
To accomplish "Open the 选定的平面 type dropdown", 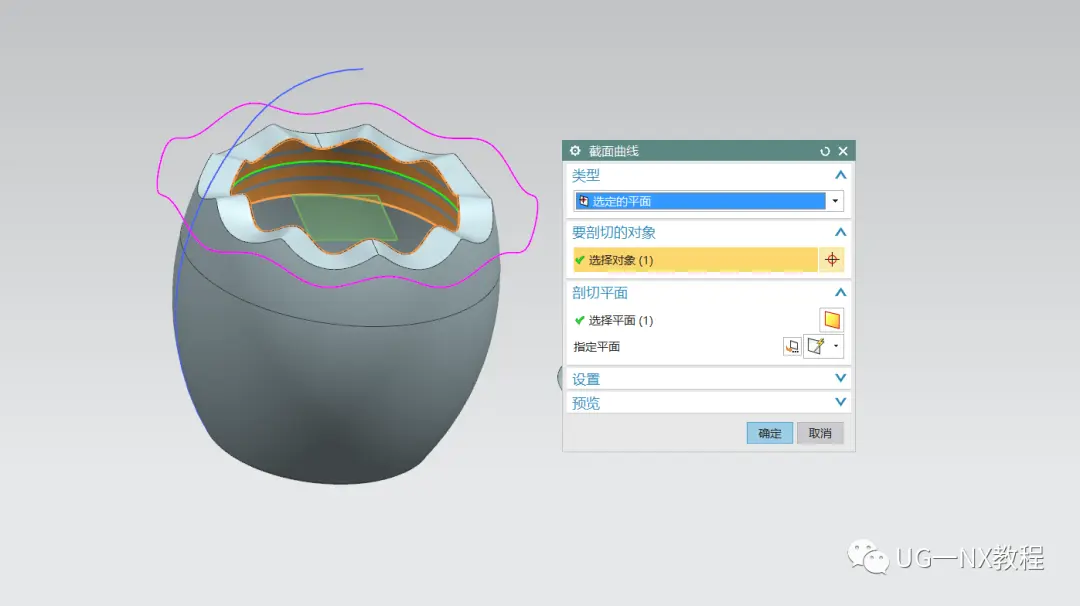I will (x=835, y=201).
